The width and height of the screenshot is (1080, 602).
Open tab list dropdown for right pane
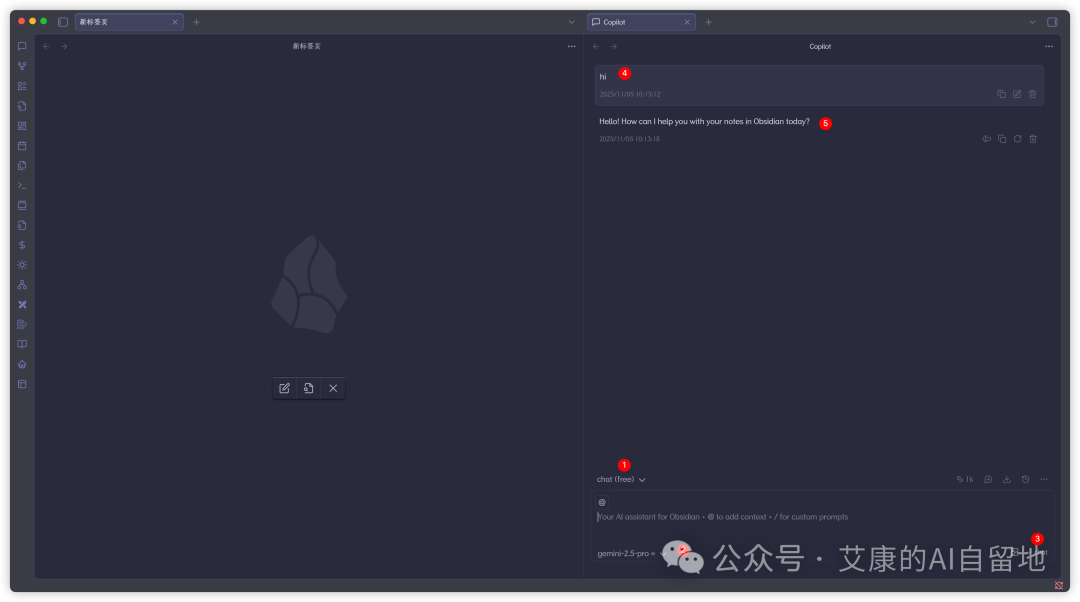(x=1032, y=22)
